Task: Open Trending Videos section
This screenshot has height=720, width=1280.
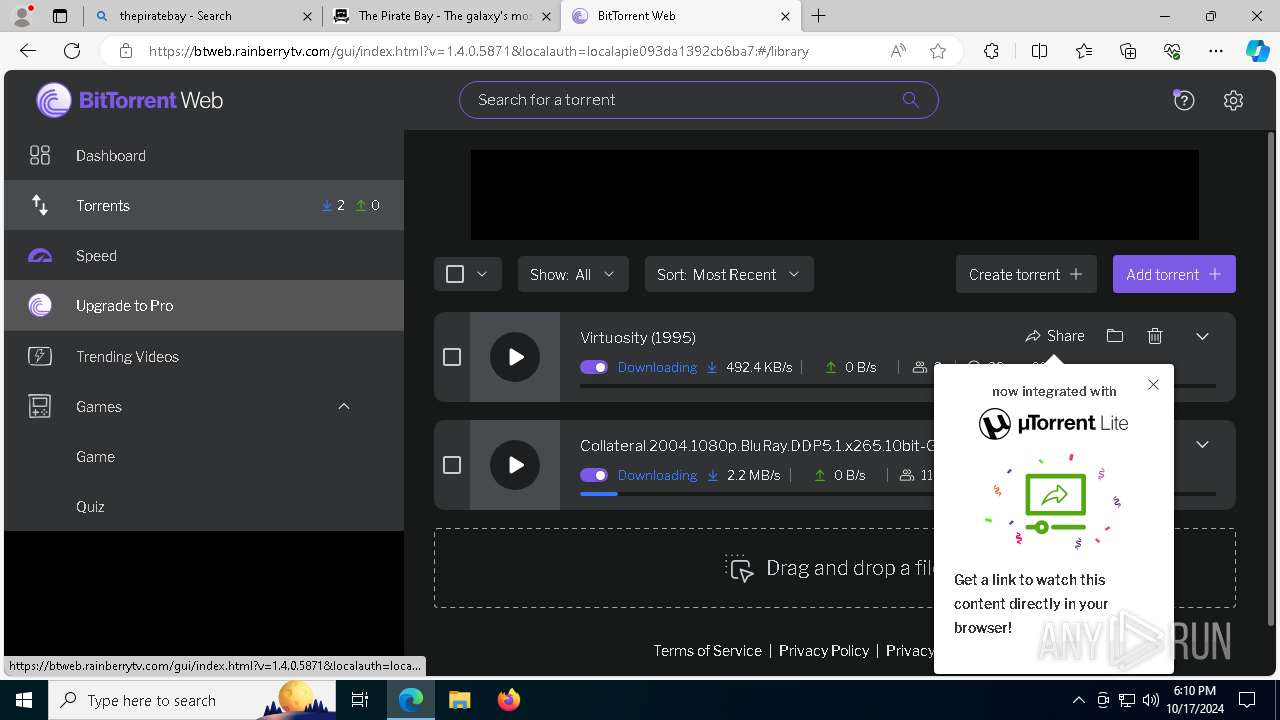Action: tap(204, 356)
